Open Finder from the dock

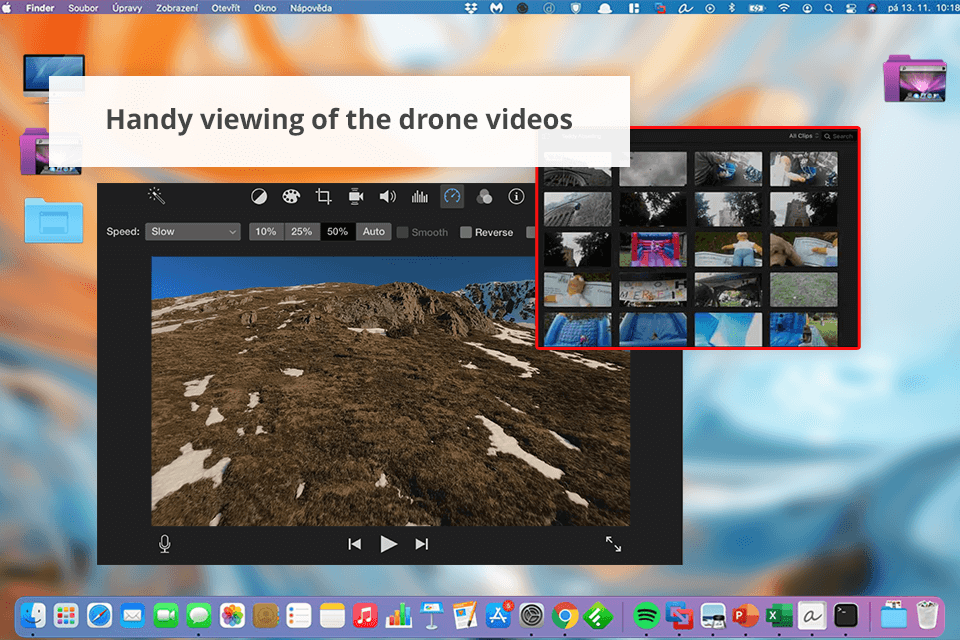coord(32,616)
